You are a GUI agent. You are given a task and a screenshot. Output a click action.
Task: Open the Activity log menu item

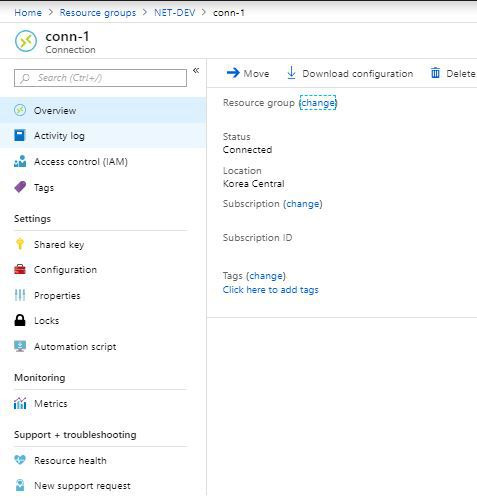(x=103, y=136)
